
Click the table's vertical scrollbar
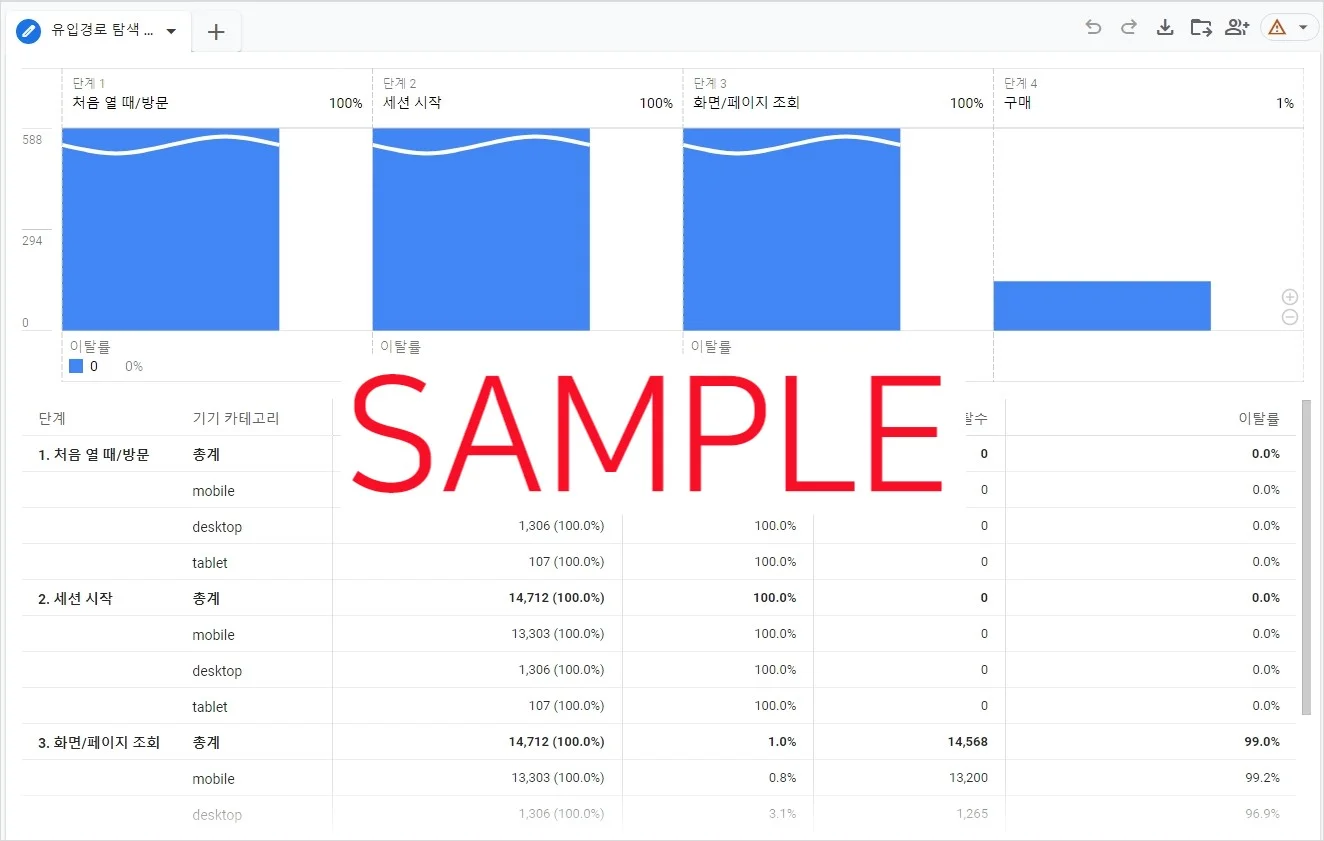[x=1306, y=558]
